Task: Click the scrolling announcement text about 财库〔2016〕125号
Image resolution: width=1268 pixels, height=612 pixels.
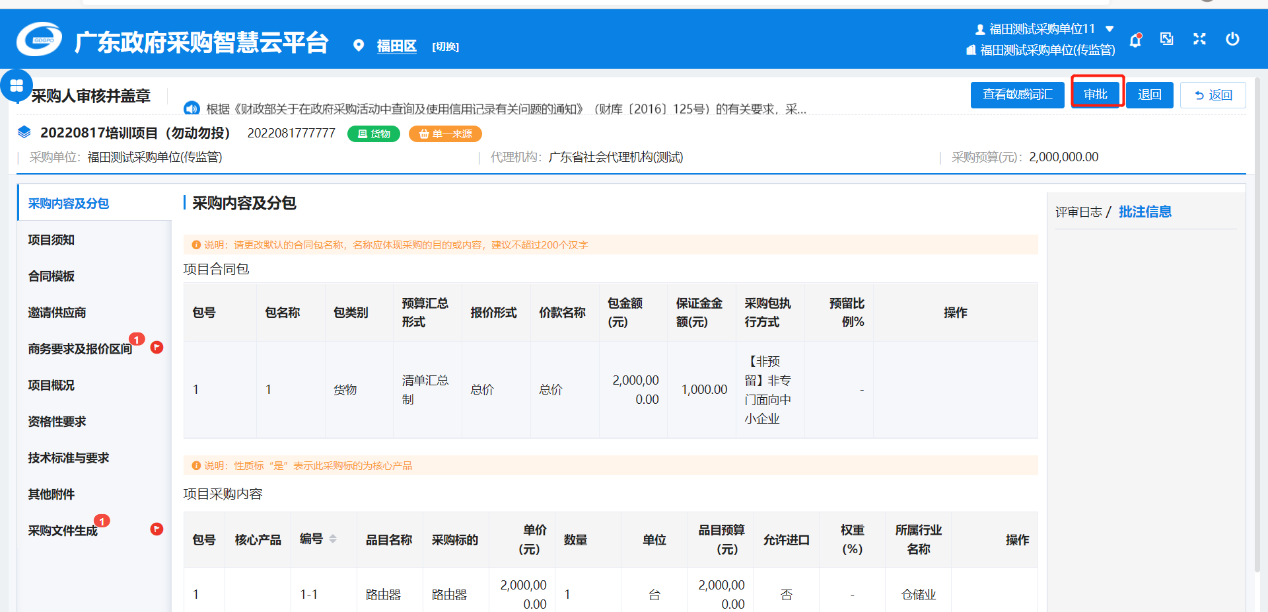Action: (x=506, y=108)
